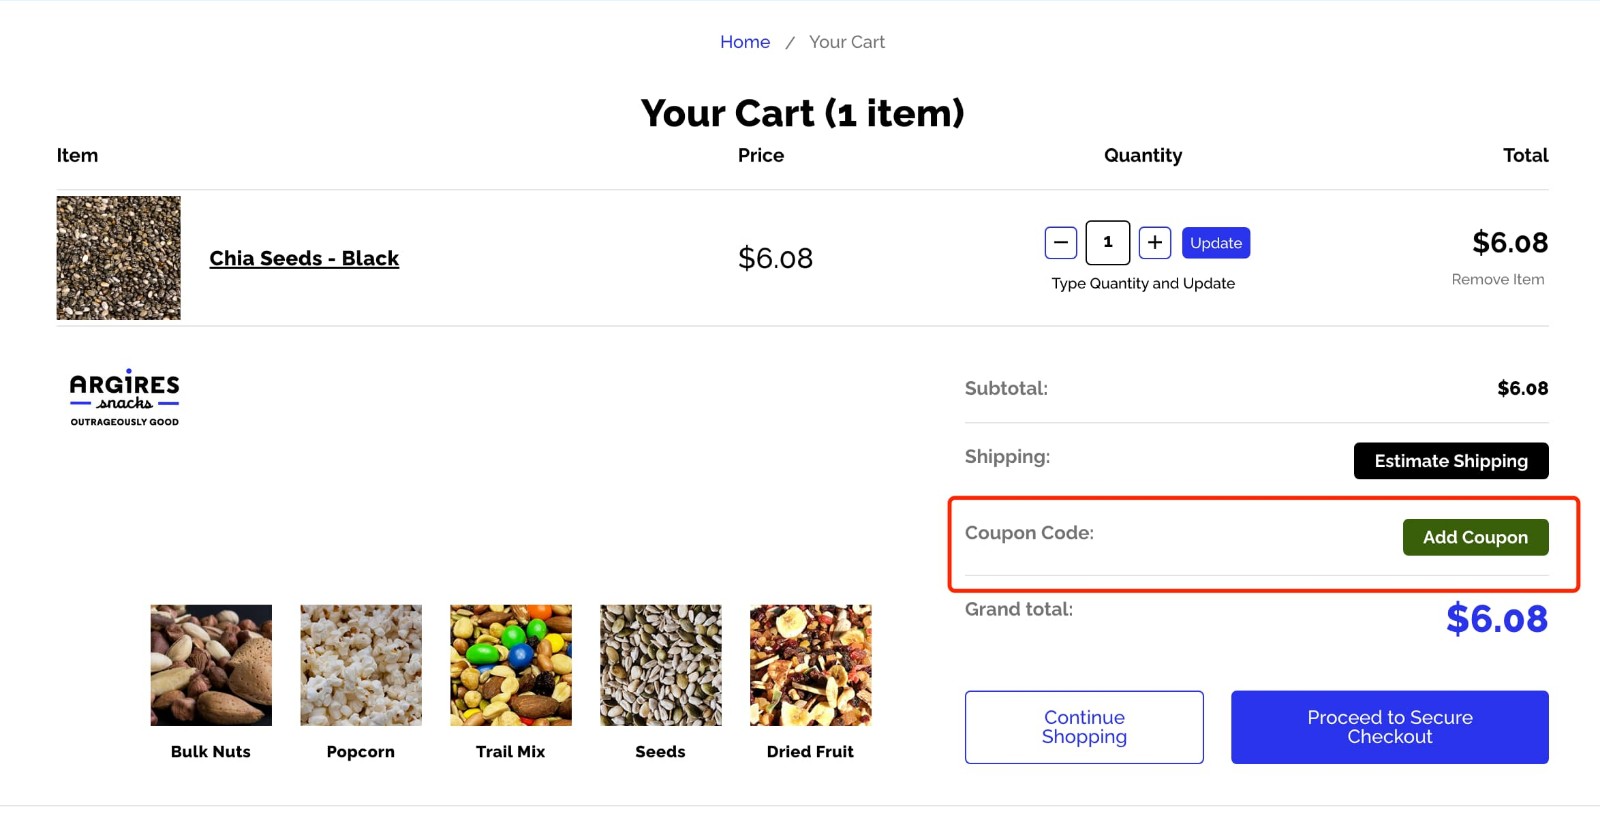Click the Update quantity button
The width and height of the screenshot is (1600, 840).
(x=1216, y=242)
